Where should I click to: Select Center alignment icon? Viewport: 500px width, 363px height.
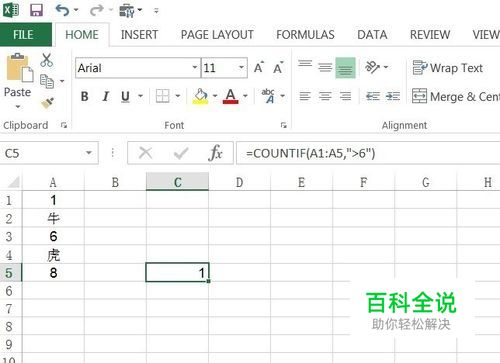click(x=325, y=96)
